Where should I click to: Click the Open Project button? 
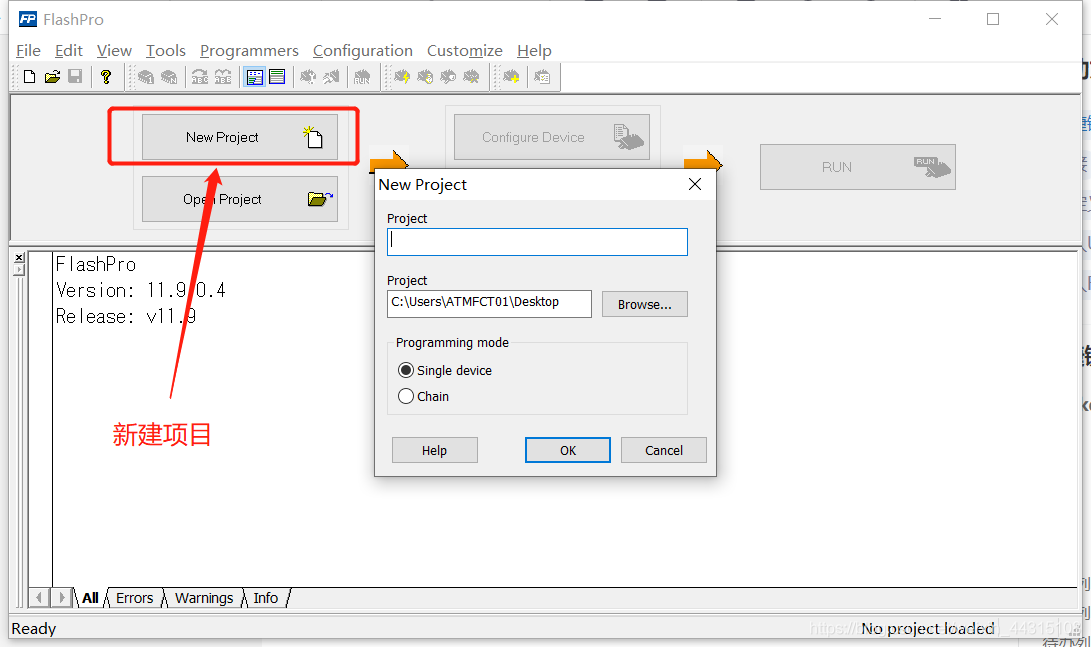point(240,199)
